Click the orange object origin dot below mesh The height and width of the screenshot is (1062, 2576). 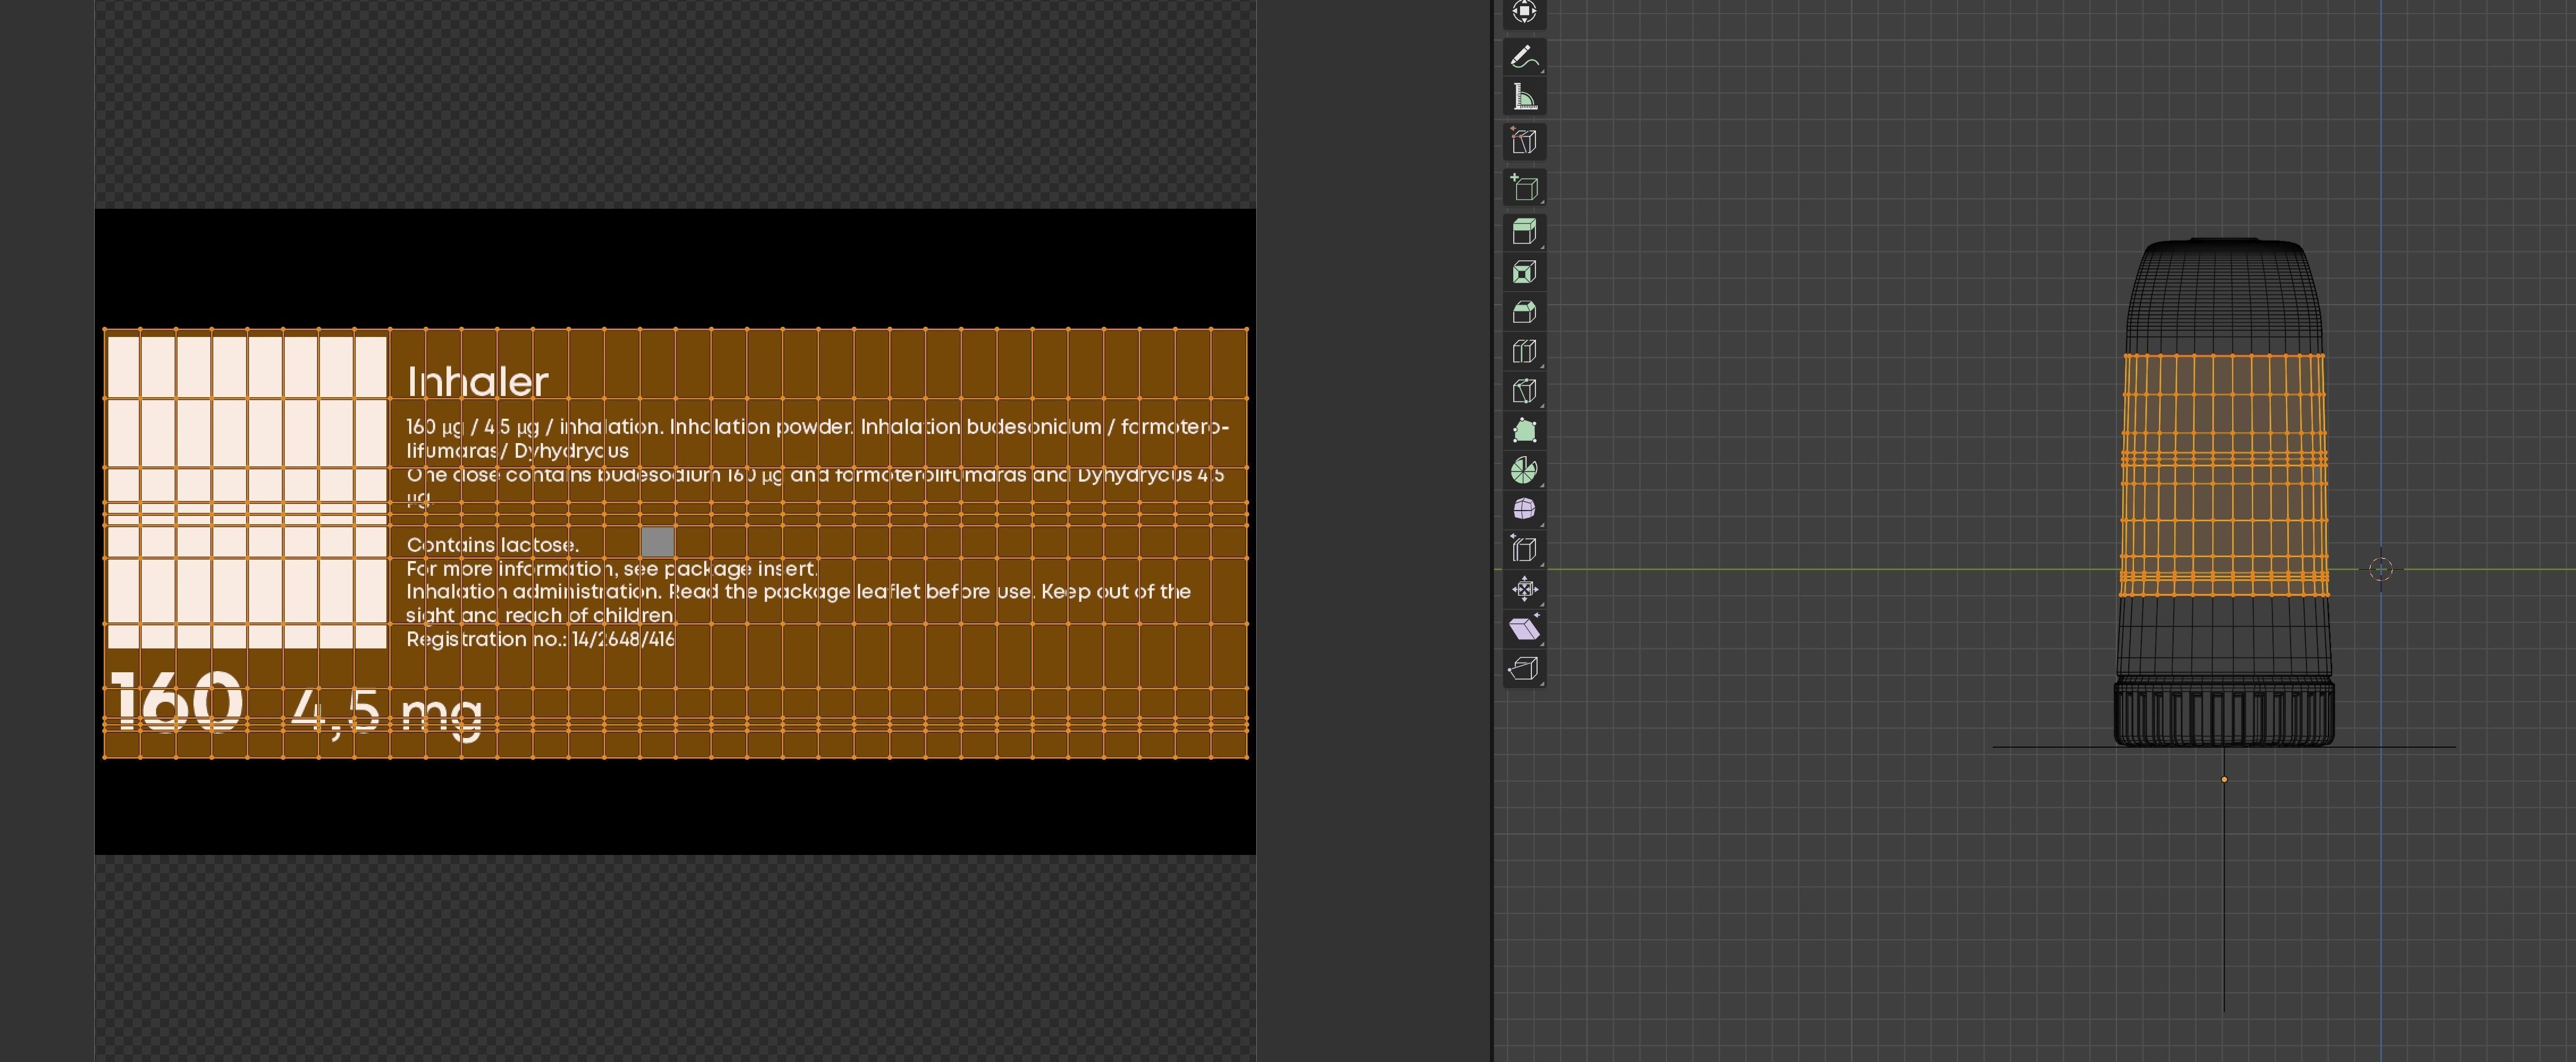pyautogui.click(x=2224, y=779)
